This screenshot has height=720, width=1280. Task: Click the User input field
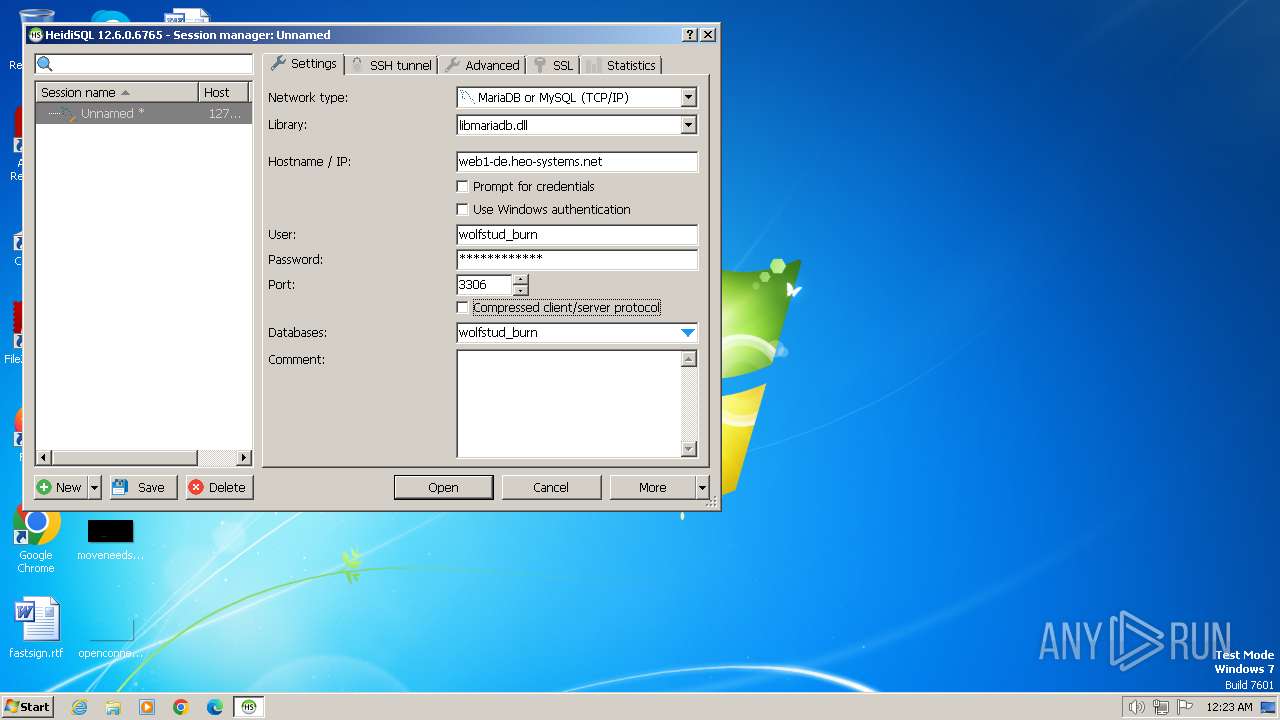tap(577, 235)
